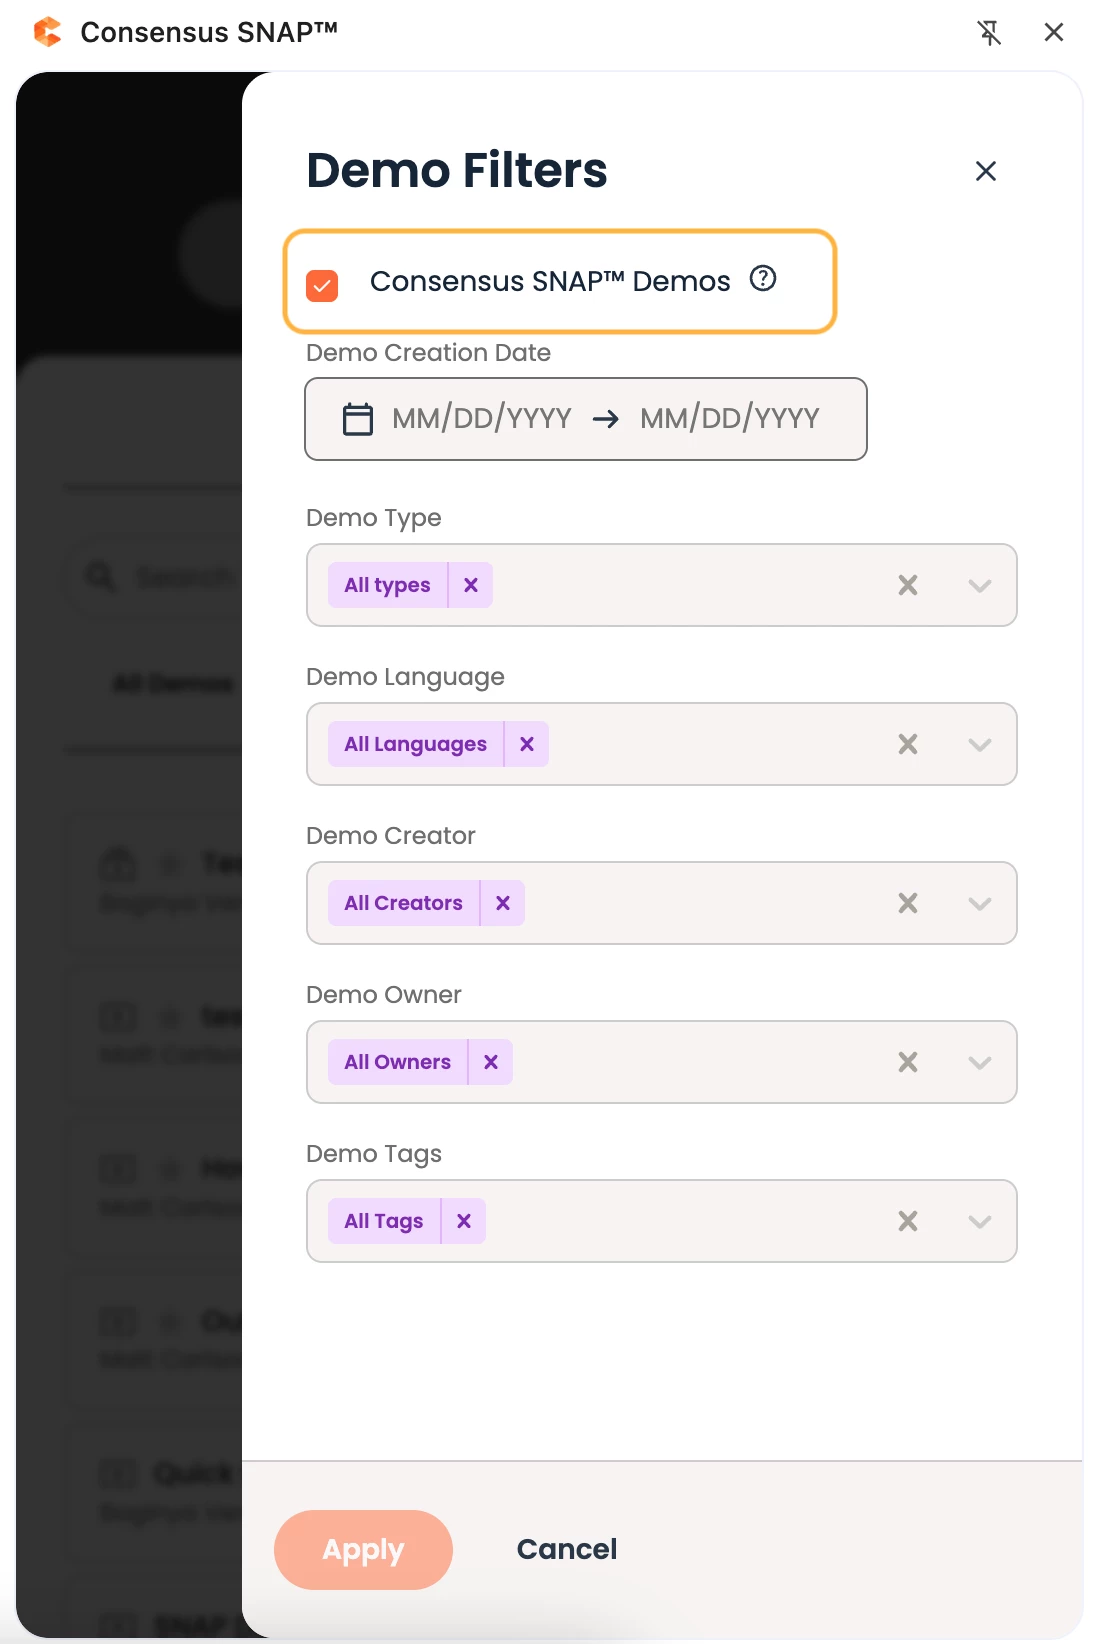Expand the Demo Type dropdown
Image resolution: width=1094 pixels, height=1644 pixels.
click(980, 585)
